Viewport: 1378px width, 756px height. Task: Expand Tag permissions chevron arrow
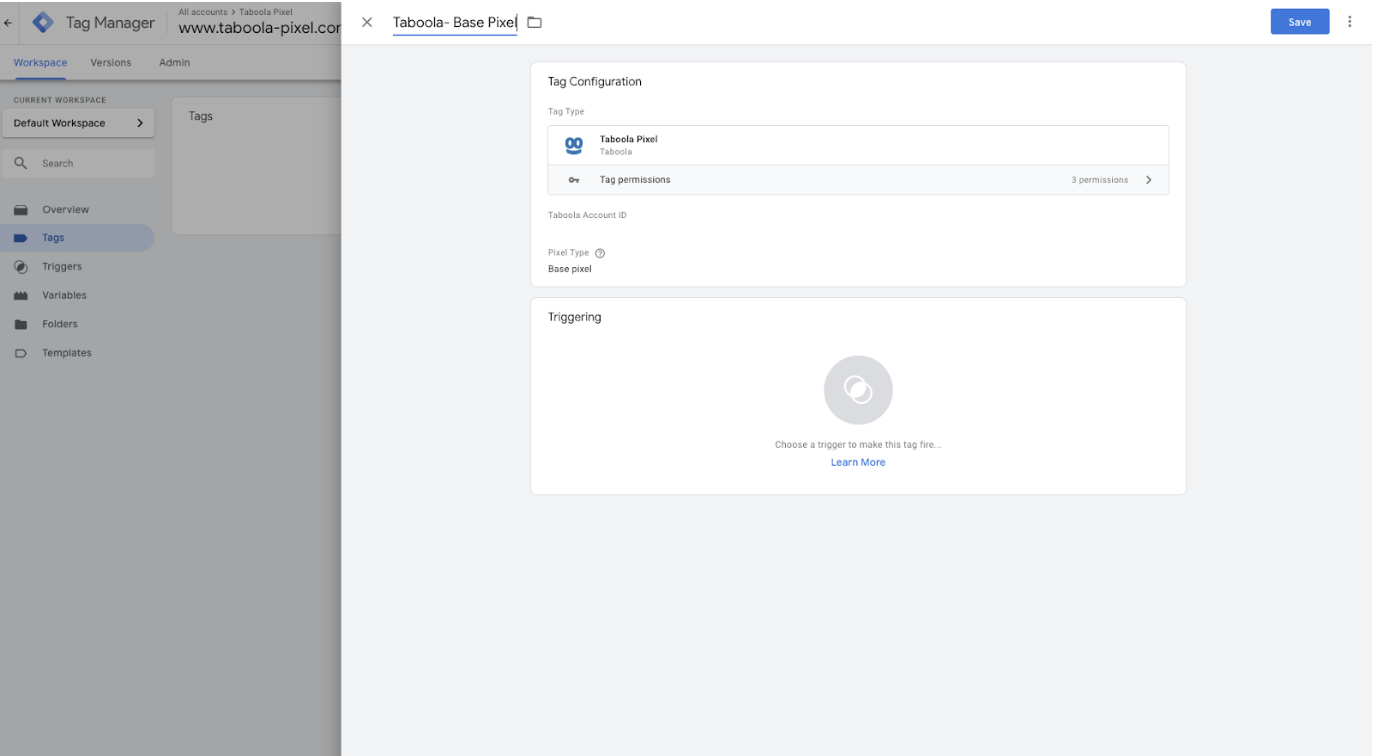coord(1148,180)
